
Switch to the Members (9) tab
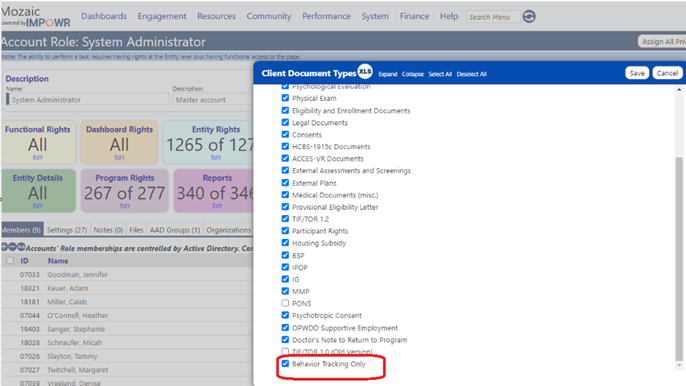pyautogui.click(x=21, y=230)
